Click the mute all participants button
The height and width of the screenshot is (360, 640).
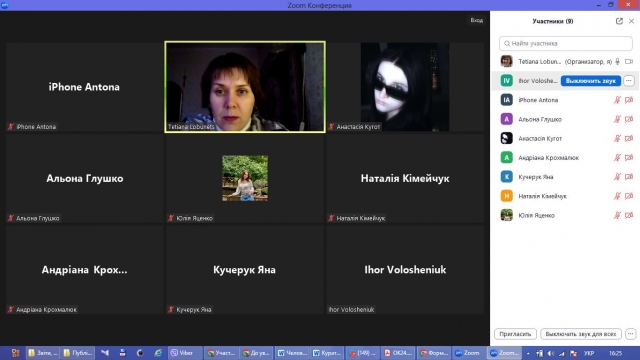(x=581, y=334)
